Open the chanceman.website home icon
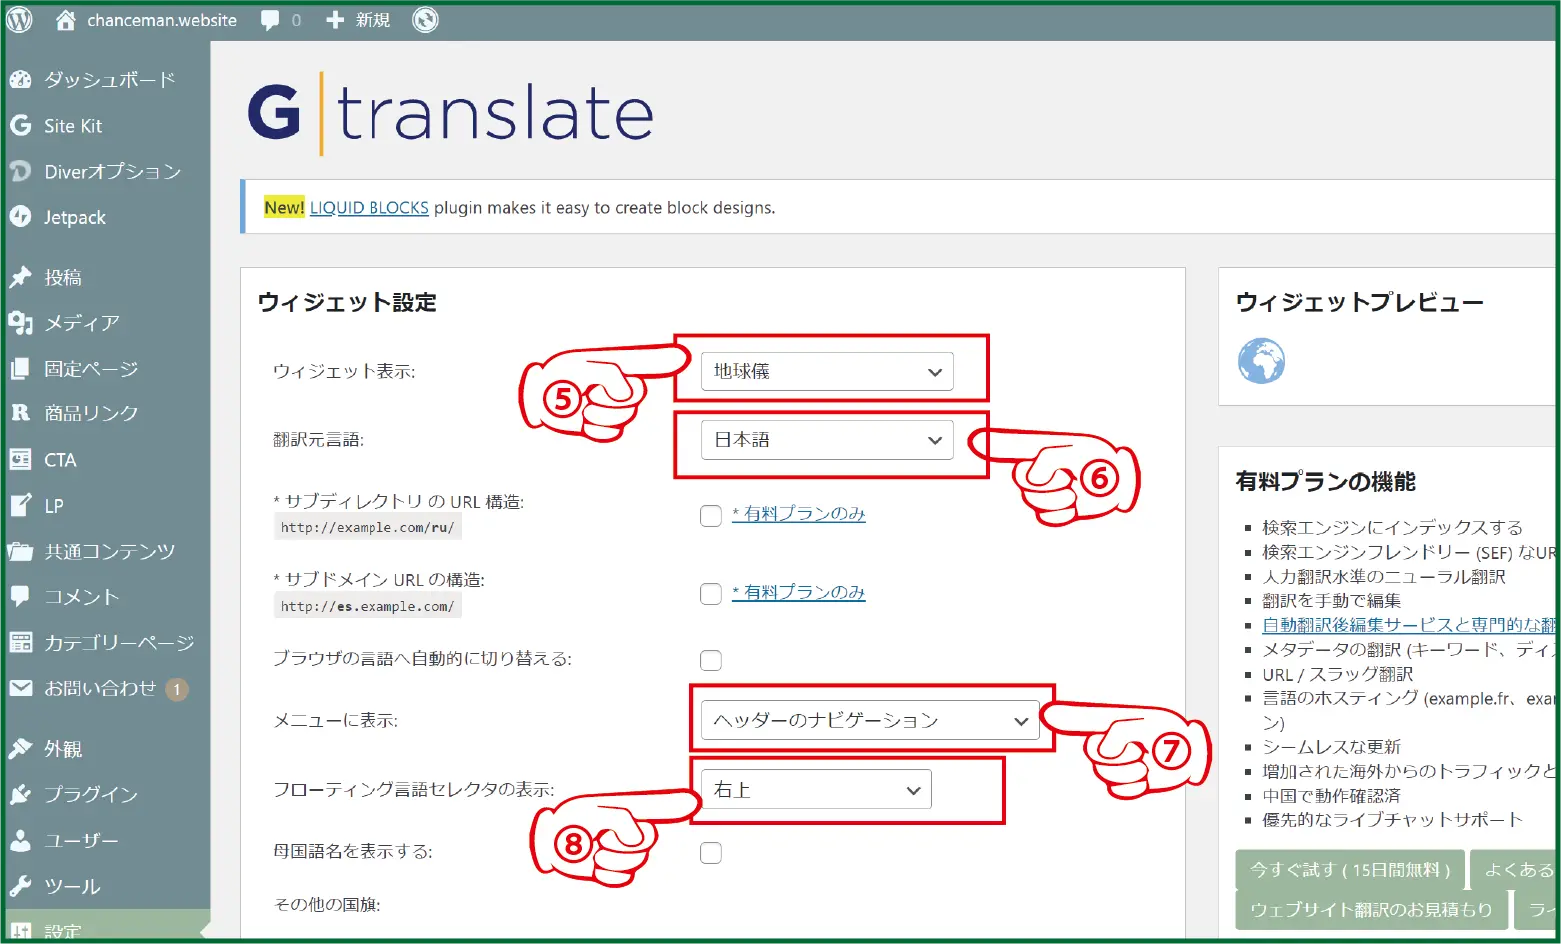Image resolution: width=1561 pixels, height=944 pixels. (66, 20)
